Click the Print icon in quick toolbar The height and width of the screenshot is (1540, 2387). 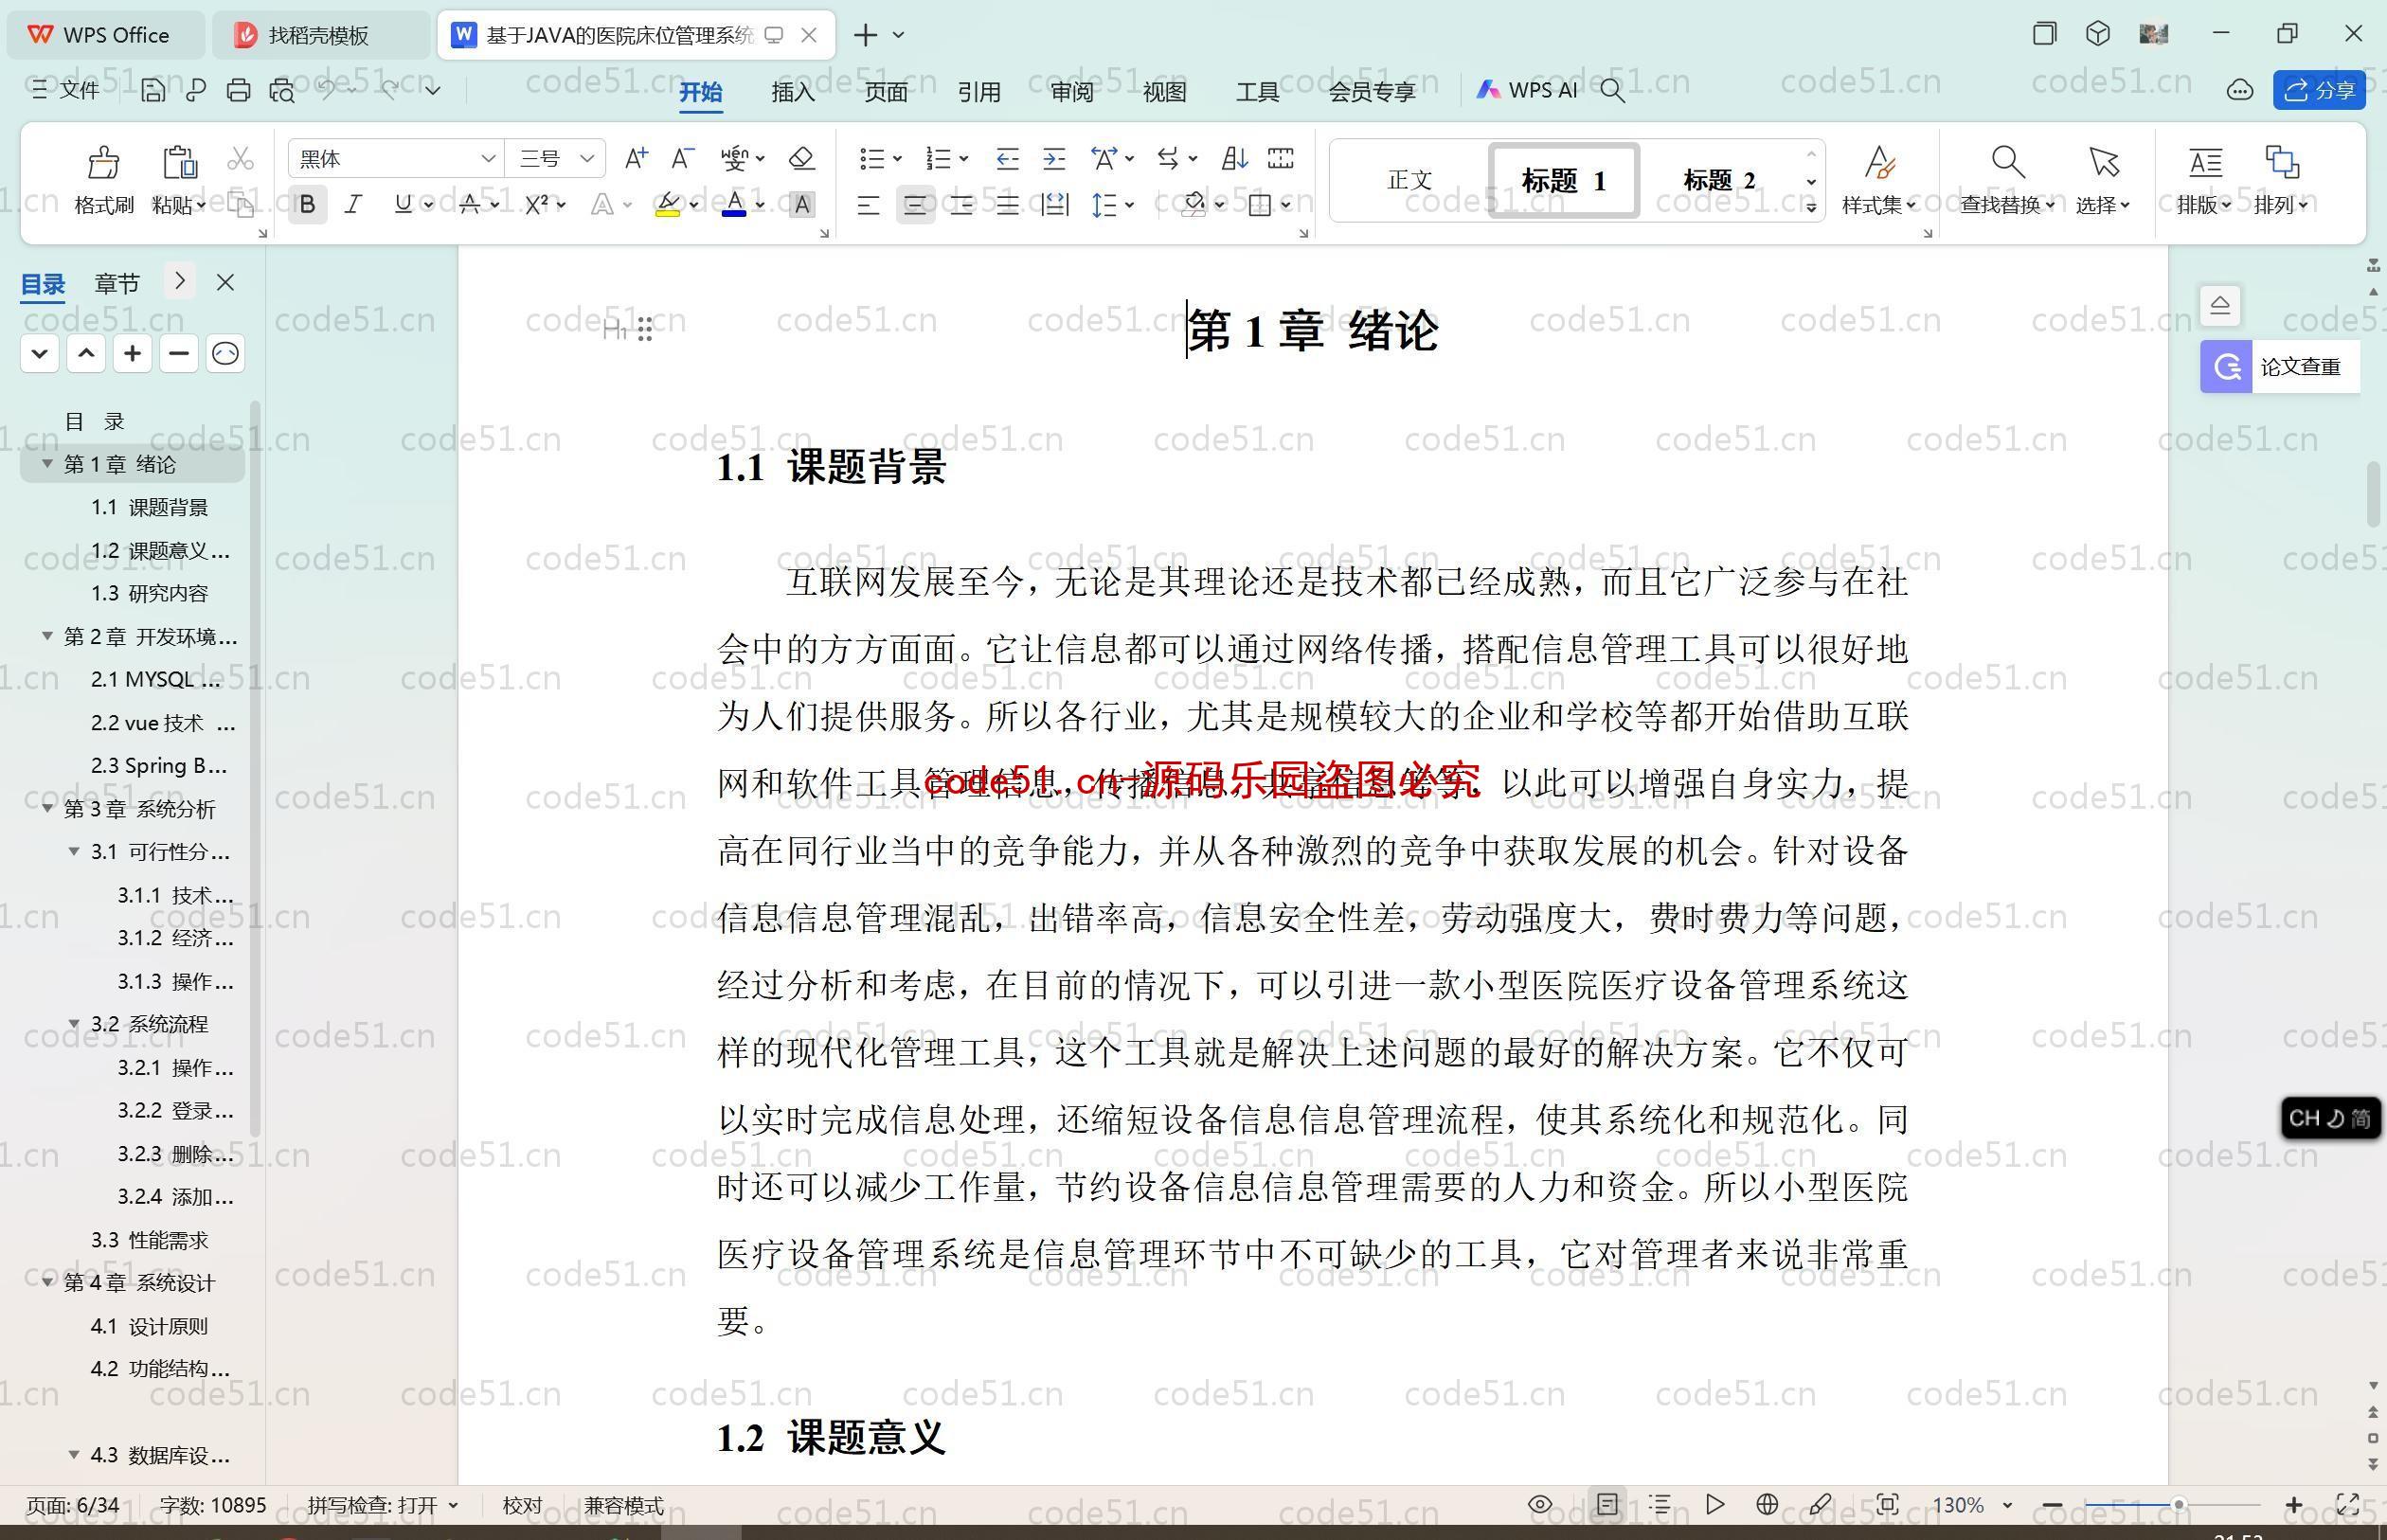238,90
